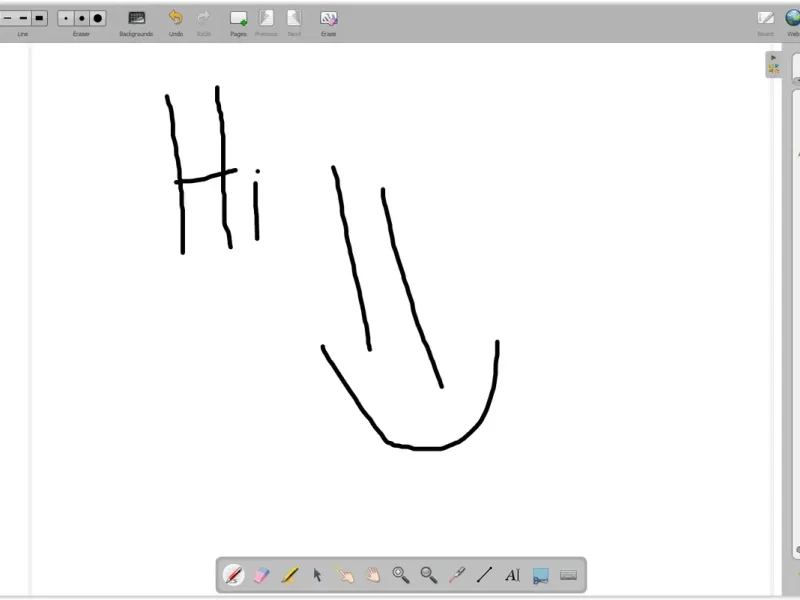Image resolution: width=800 pixels, height=600 pixels.
Task: Select the pink Eraser tool
Action: [261, 575]
